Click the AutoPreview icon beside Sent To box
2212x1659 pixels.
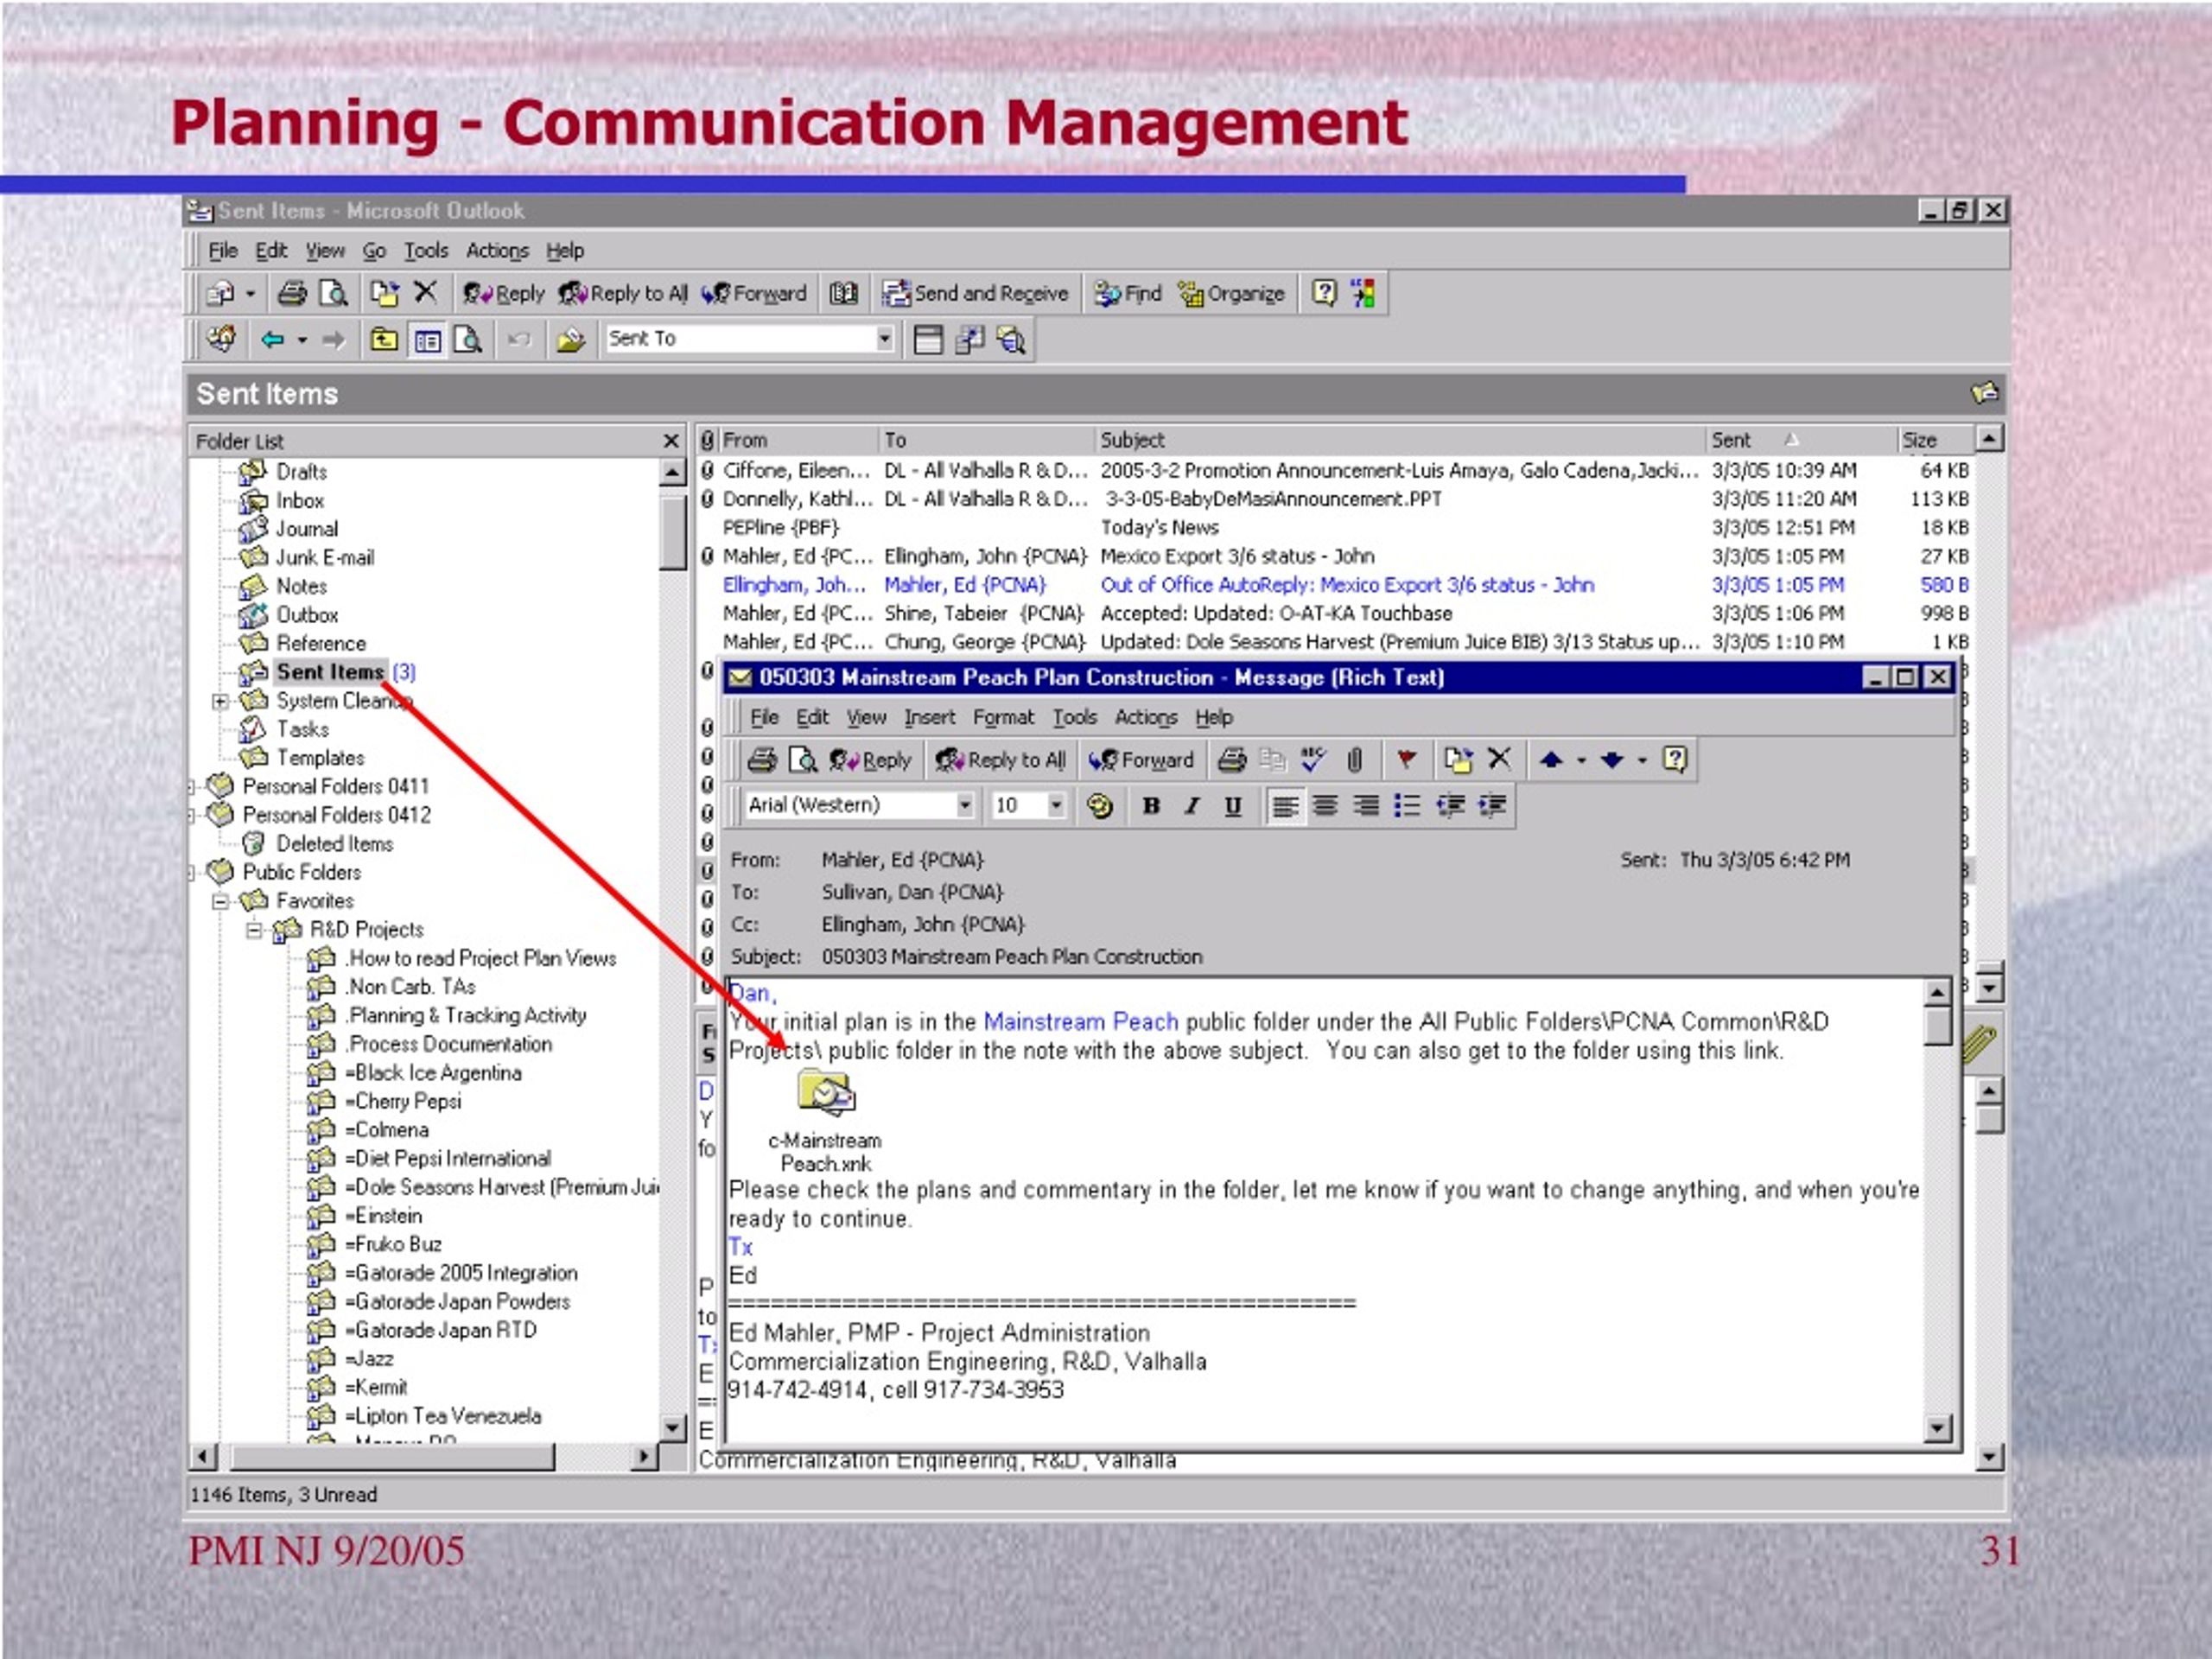coord(1011,340)
